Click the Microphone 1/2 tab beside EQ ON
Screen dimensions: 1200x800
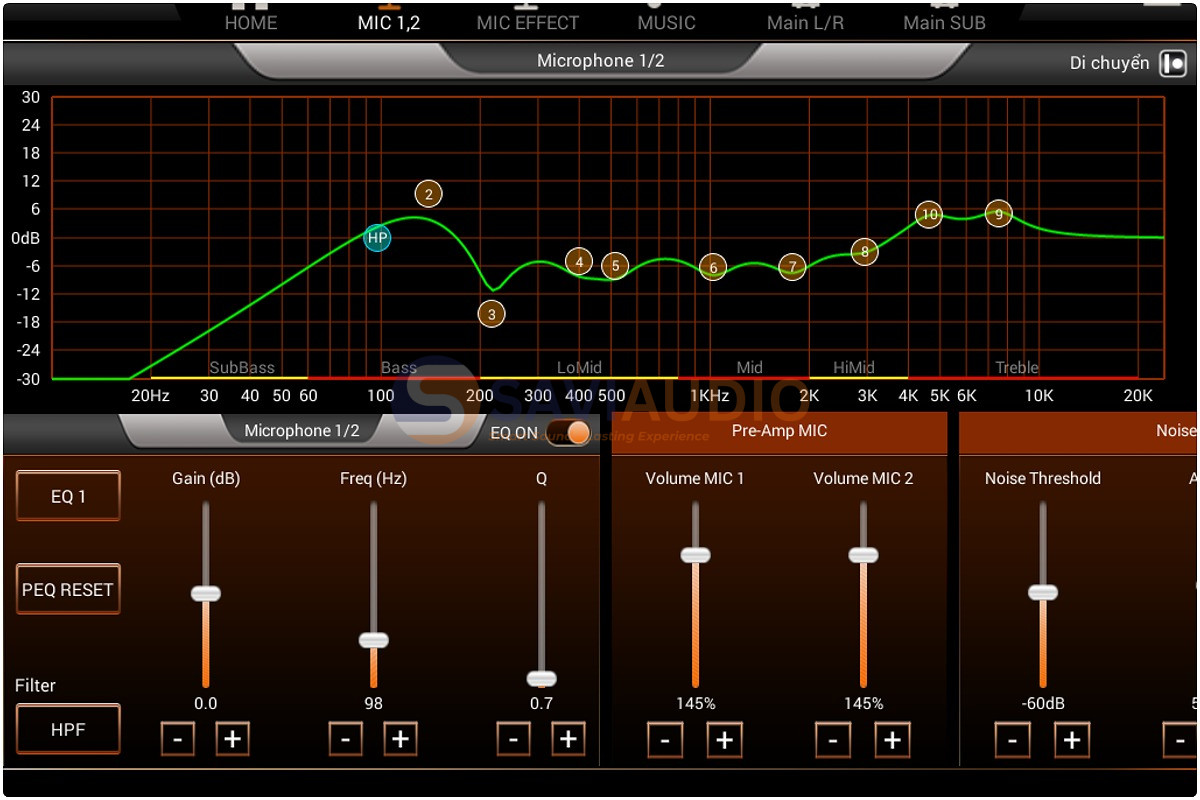[302, 431]
